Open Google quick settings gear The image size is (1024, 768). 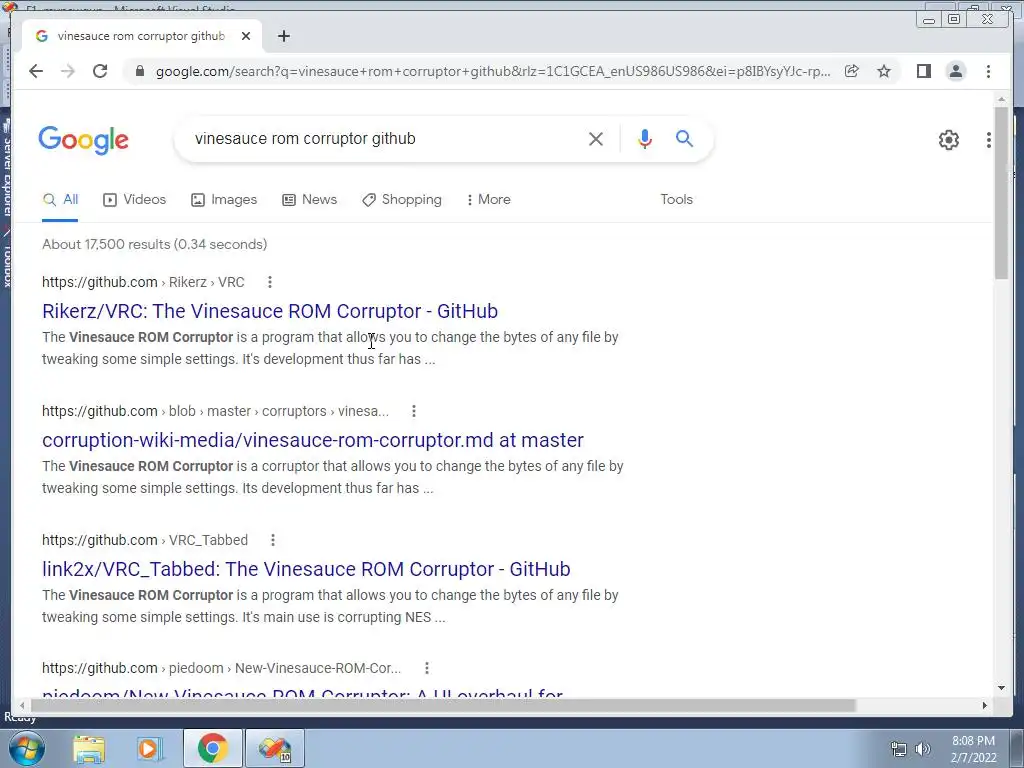tap(948, 140)
